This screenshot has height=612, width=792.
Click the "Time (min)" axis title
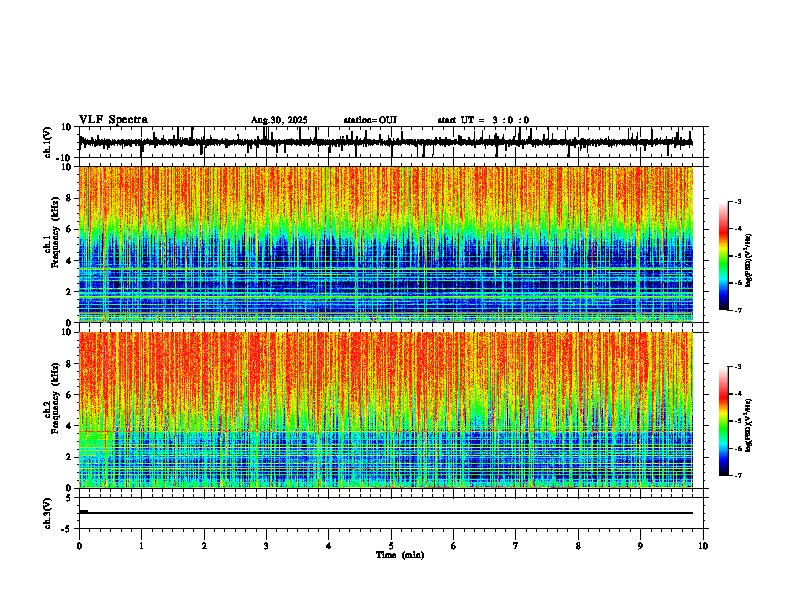click(x=400, y=555)
